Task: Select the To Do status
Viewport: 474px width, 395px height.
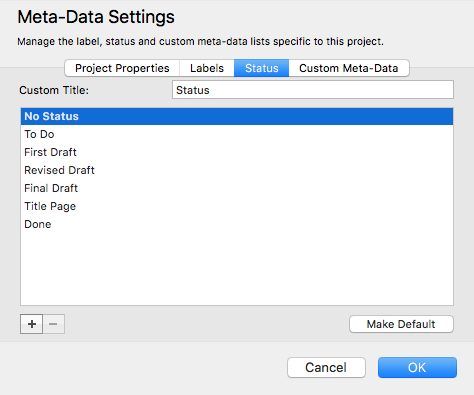Action: [237, 134]
